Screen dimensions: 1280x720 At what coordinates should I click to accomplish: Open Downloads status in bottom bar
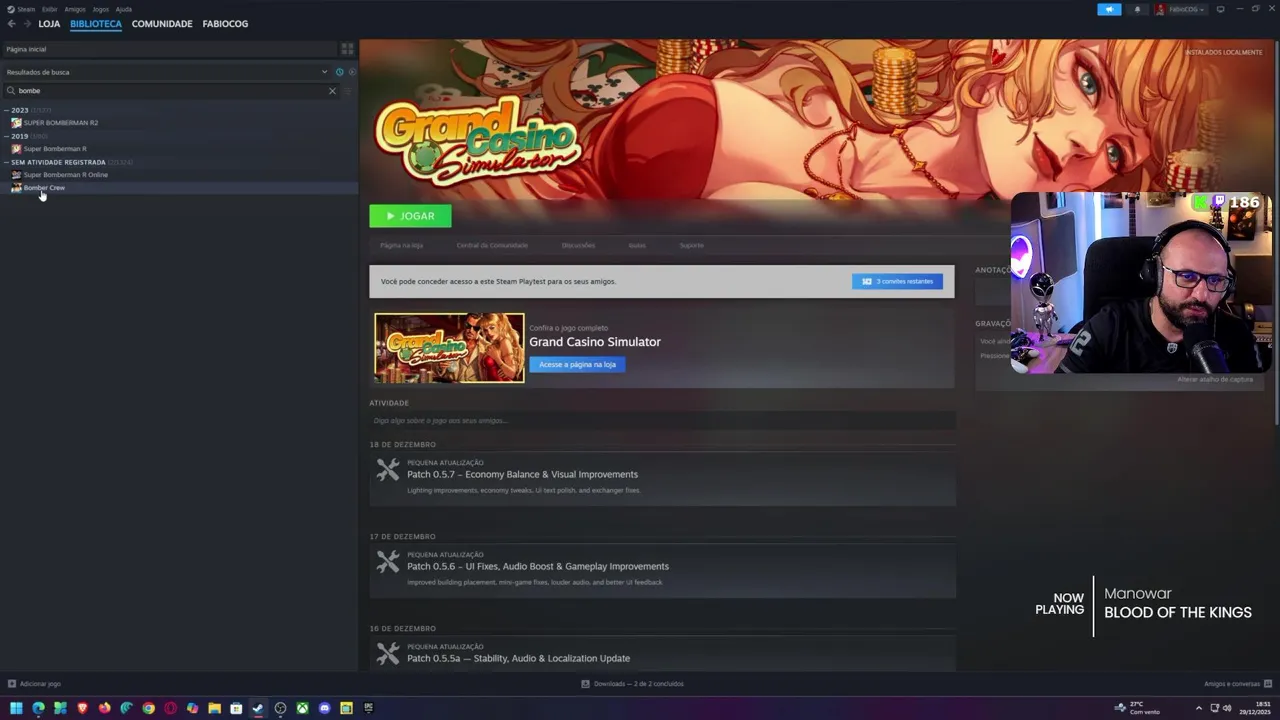pos(633,684)
